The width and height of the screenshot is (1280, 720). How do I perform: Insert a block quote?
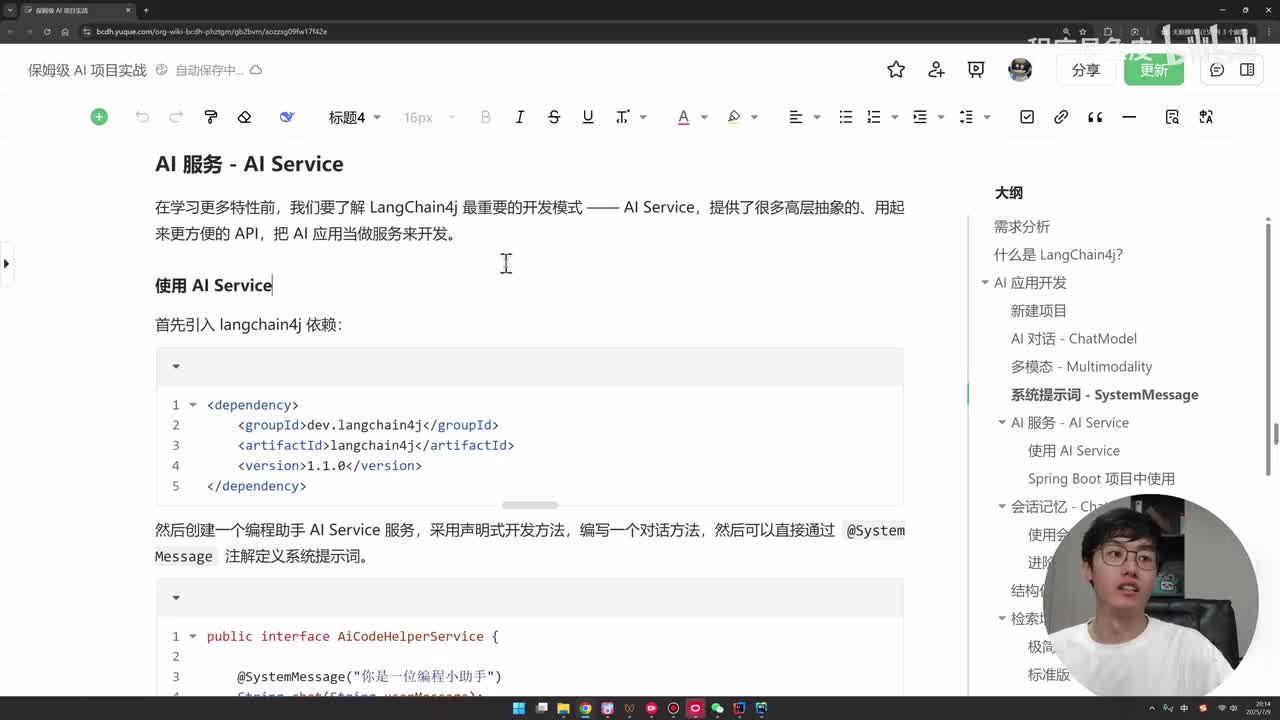tap(1095, 117)
